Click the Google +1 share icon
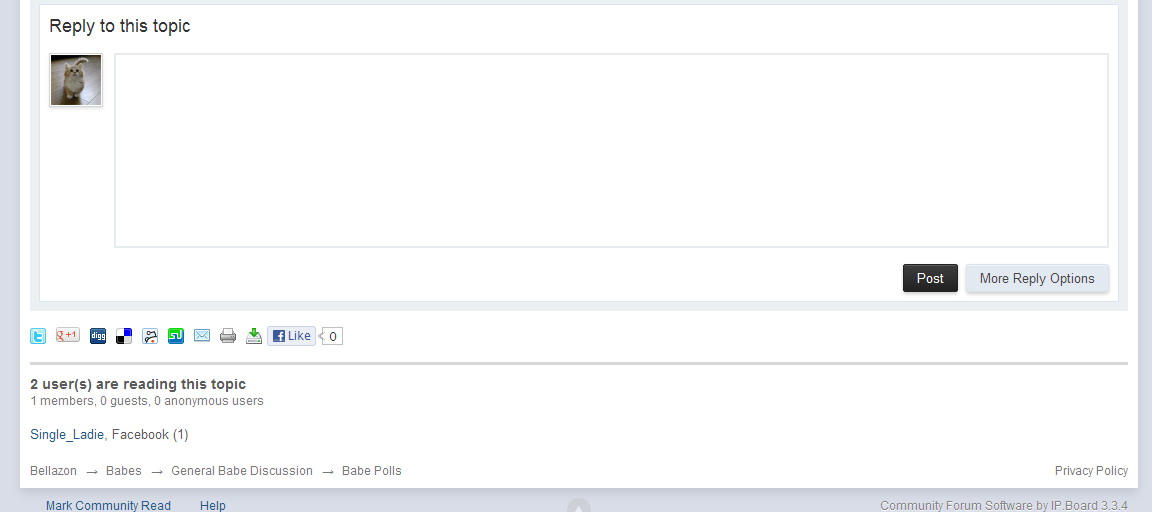 [x=68, y=335]
